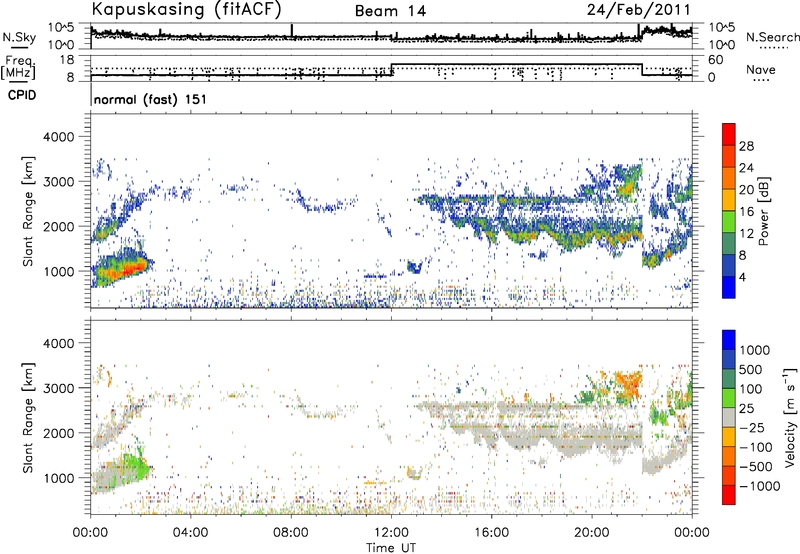Click the power colorbar '20' label
This screenshot has height=554, width=800.
tap(746, 190)
